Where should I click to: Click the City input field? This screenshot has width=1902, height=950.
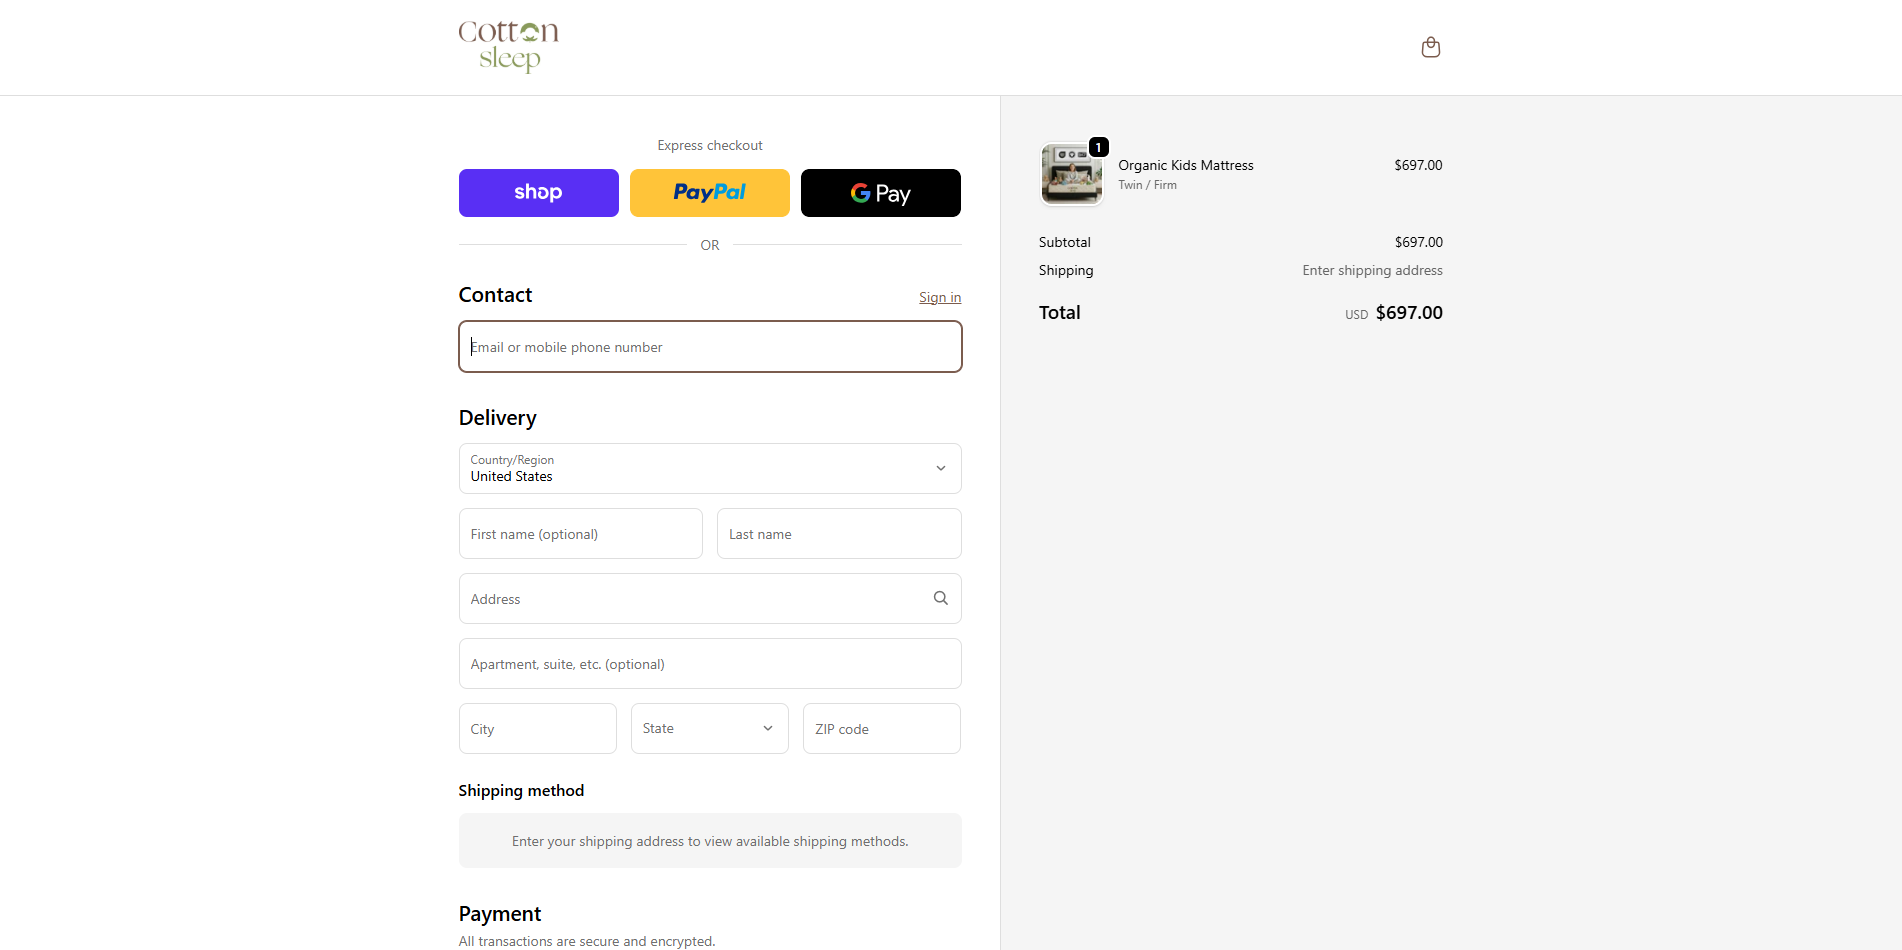point(537,728)
